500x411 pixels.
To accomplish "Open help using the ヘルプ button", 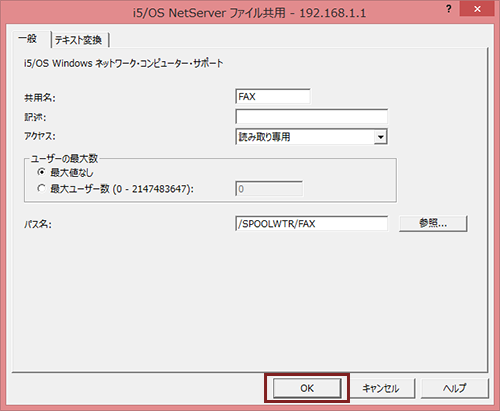I will tap(455, 388).
